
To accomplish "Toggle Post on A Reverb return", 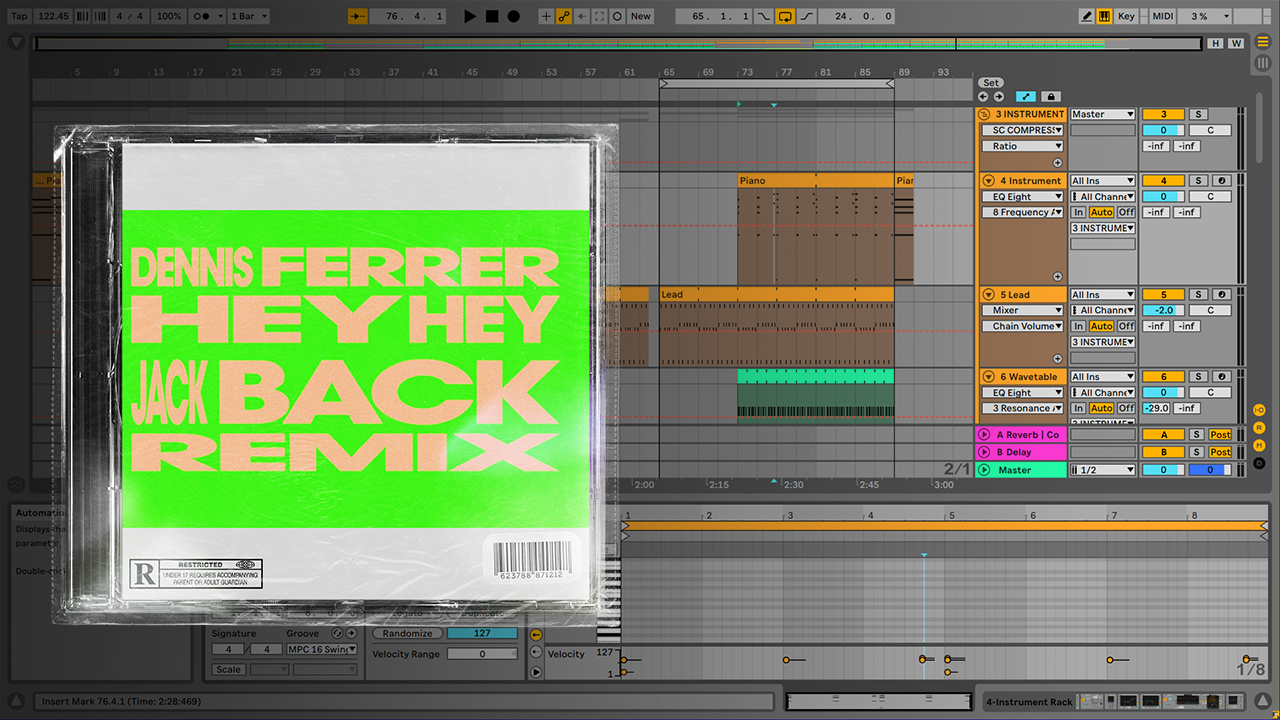I will (x=1220, y=435).
